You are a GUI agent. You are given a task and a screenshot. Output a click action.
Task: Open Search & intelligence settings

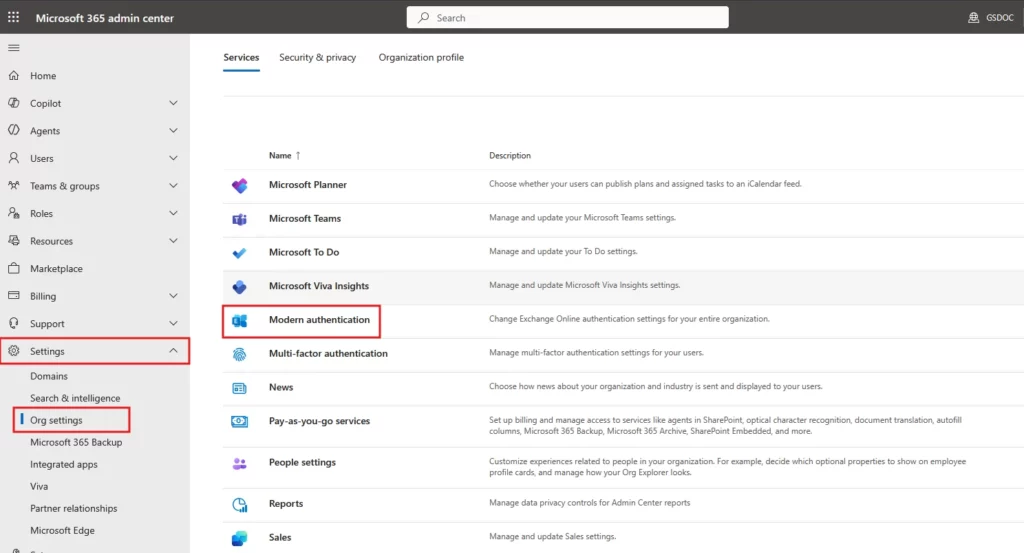click(x=75, y=398)
